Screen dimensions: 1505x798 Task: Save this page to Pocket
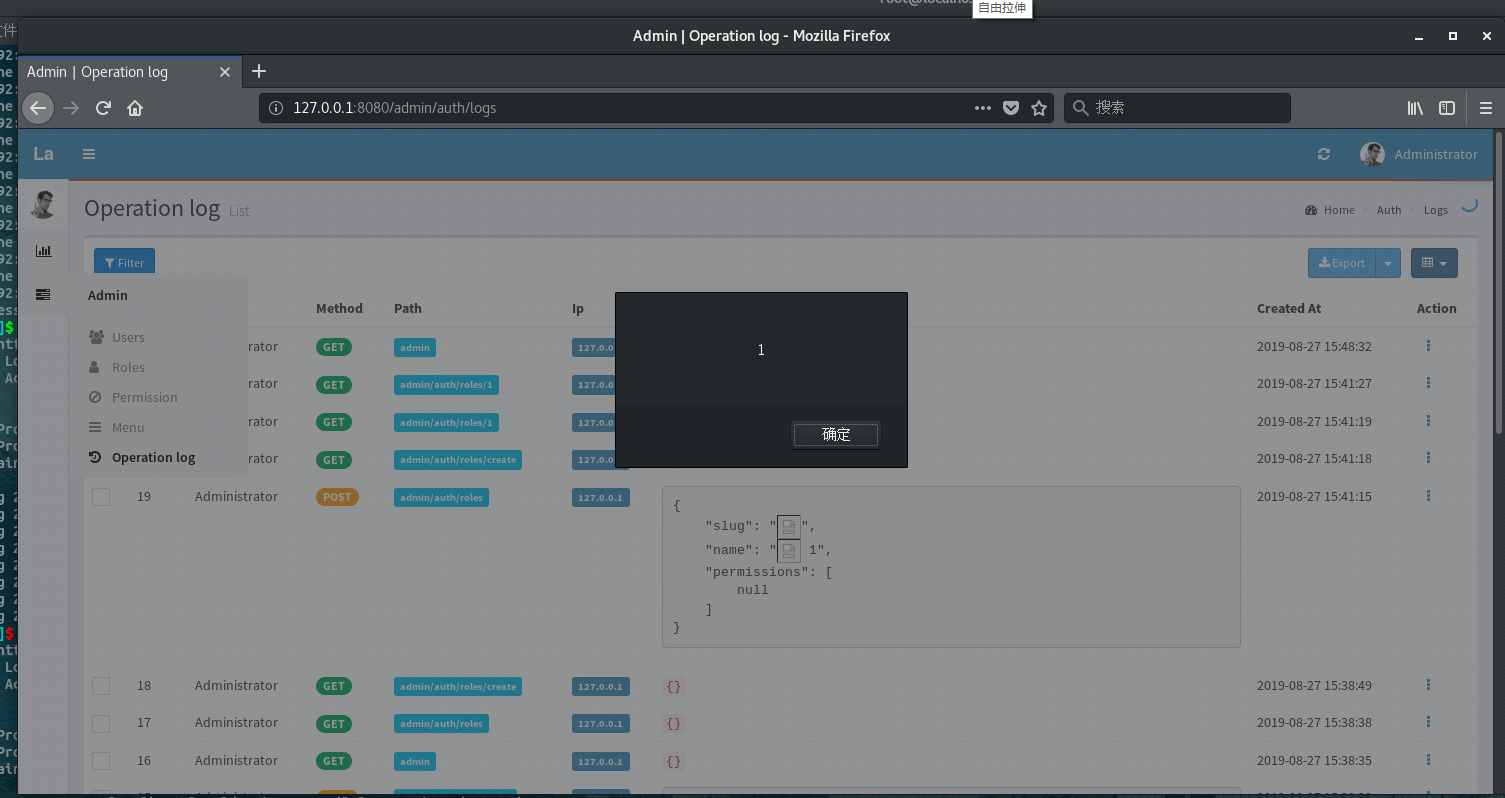point(1011,108)
